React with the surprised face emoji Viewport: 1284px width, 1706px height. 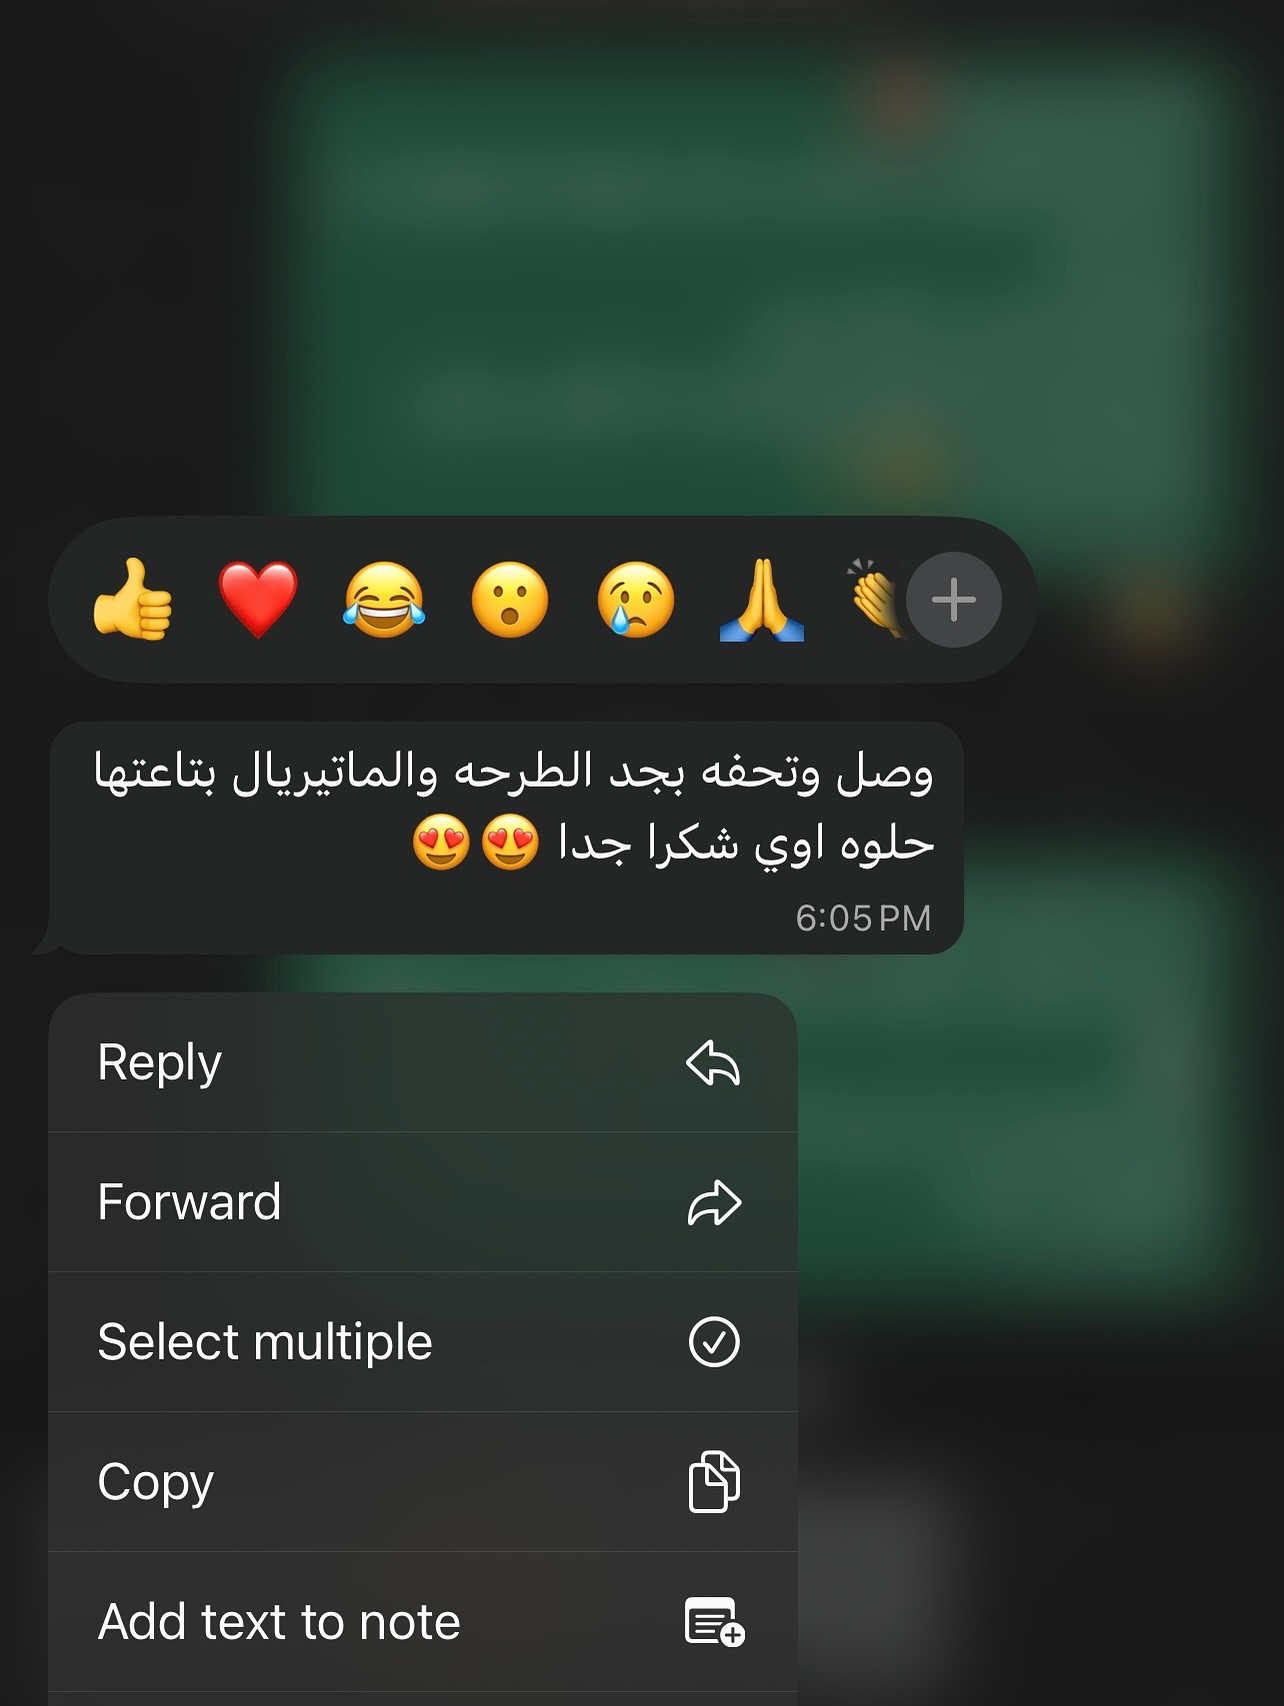point(510,600)
